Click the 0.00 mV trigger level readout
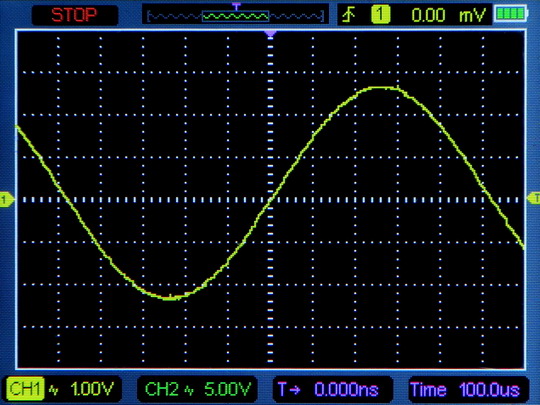 (x=449, y=15)
